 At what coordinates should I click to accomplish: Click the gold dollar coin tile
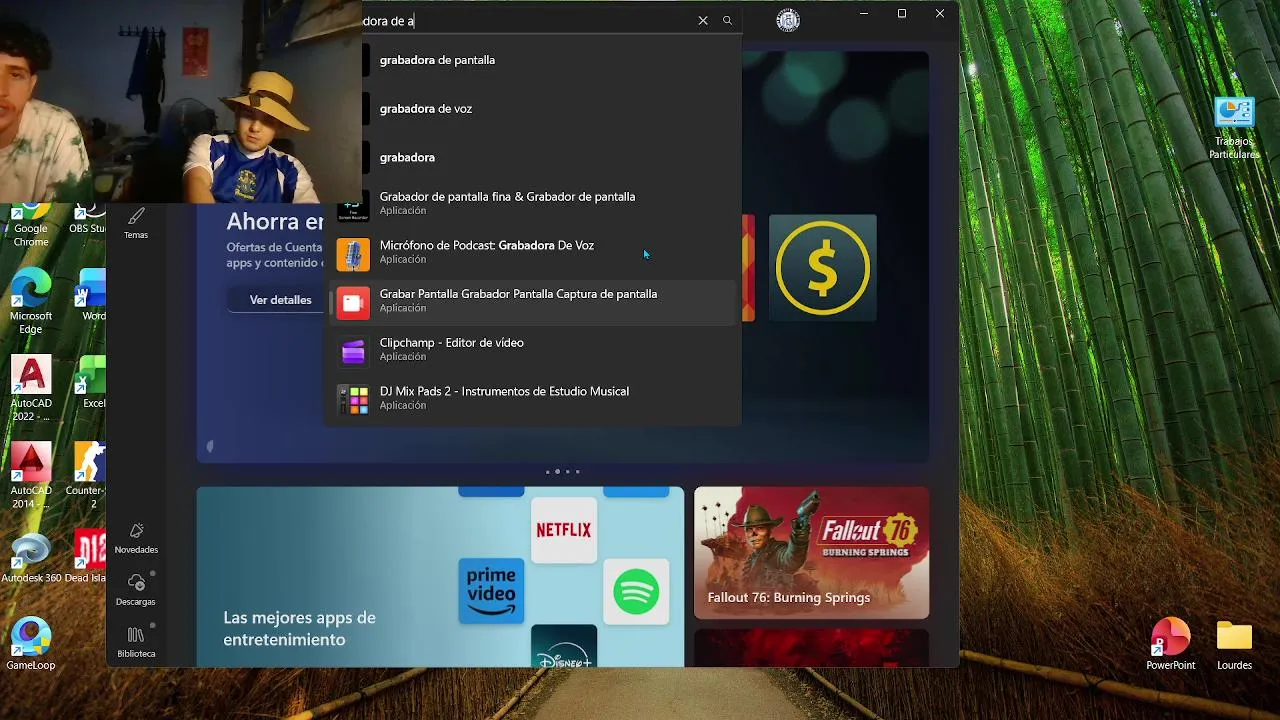(x=823, y=268)
